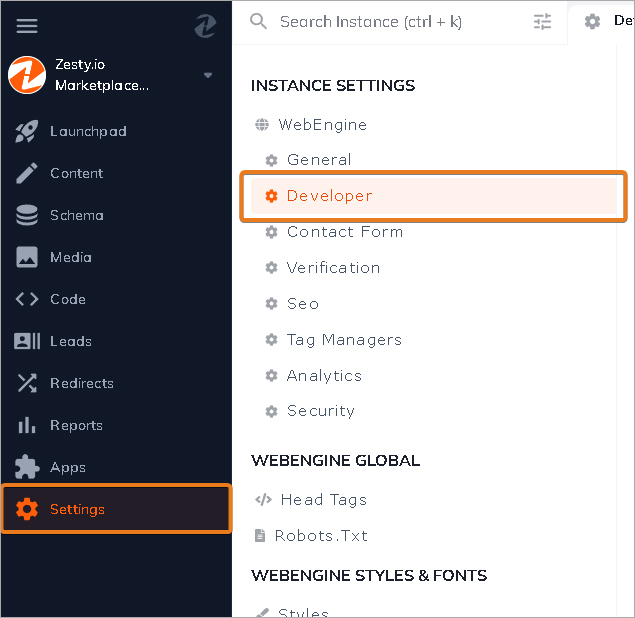Image resolution: width=635 pixels, height=618 pixels.
Task: Click the Leads contact card icon
Action: click(27, 341)
